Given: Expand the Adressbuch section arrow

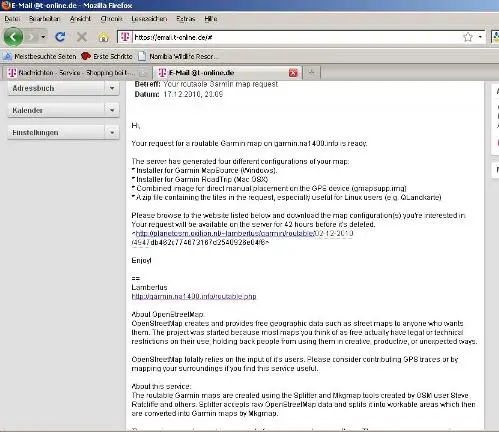Looking at the screenshot, I should click(x=112, y=88).
